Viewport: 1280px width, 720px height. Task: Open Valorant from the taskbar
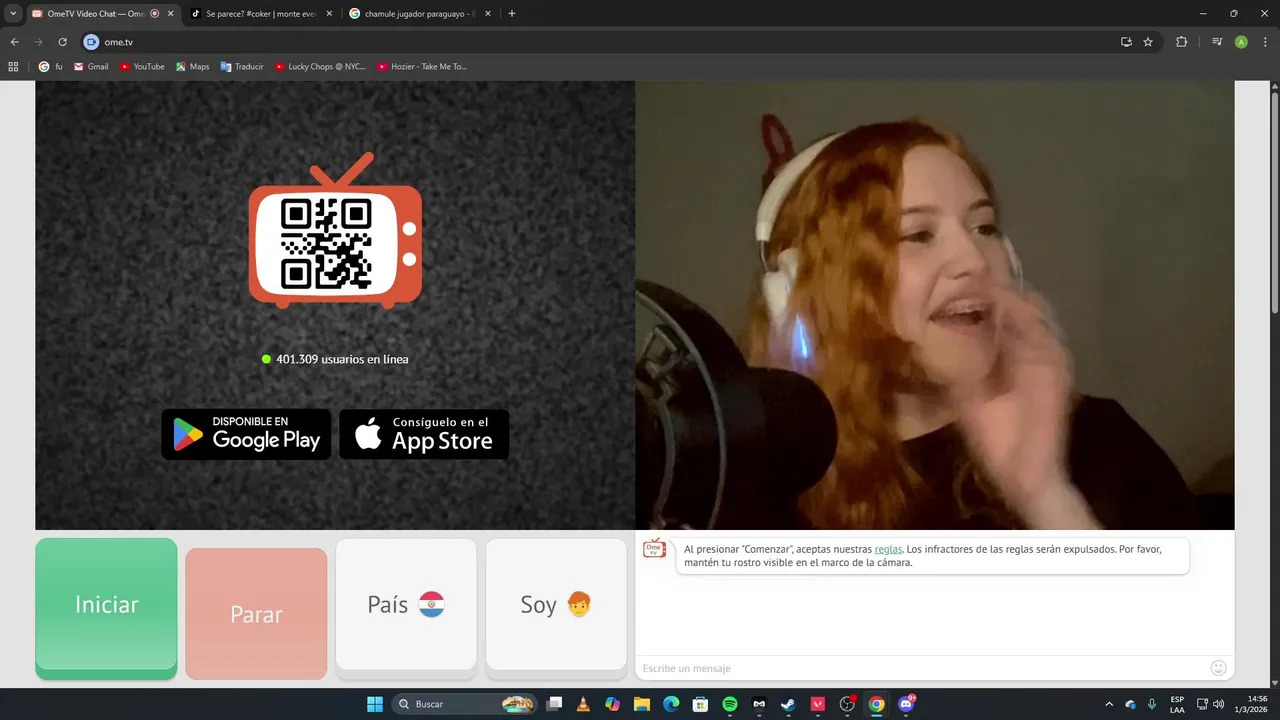pyautogui.click(x=818, y=704)
